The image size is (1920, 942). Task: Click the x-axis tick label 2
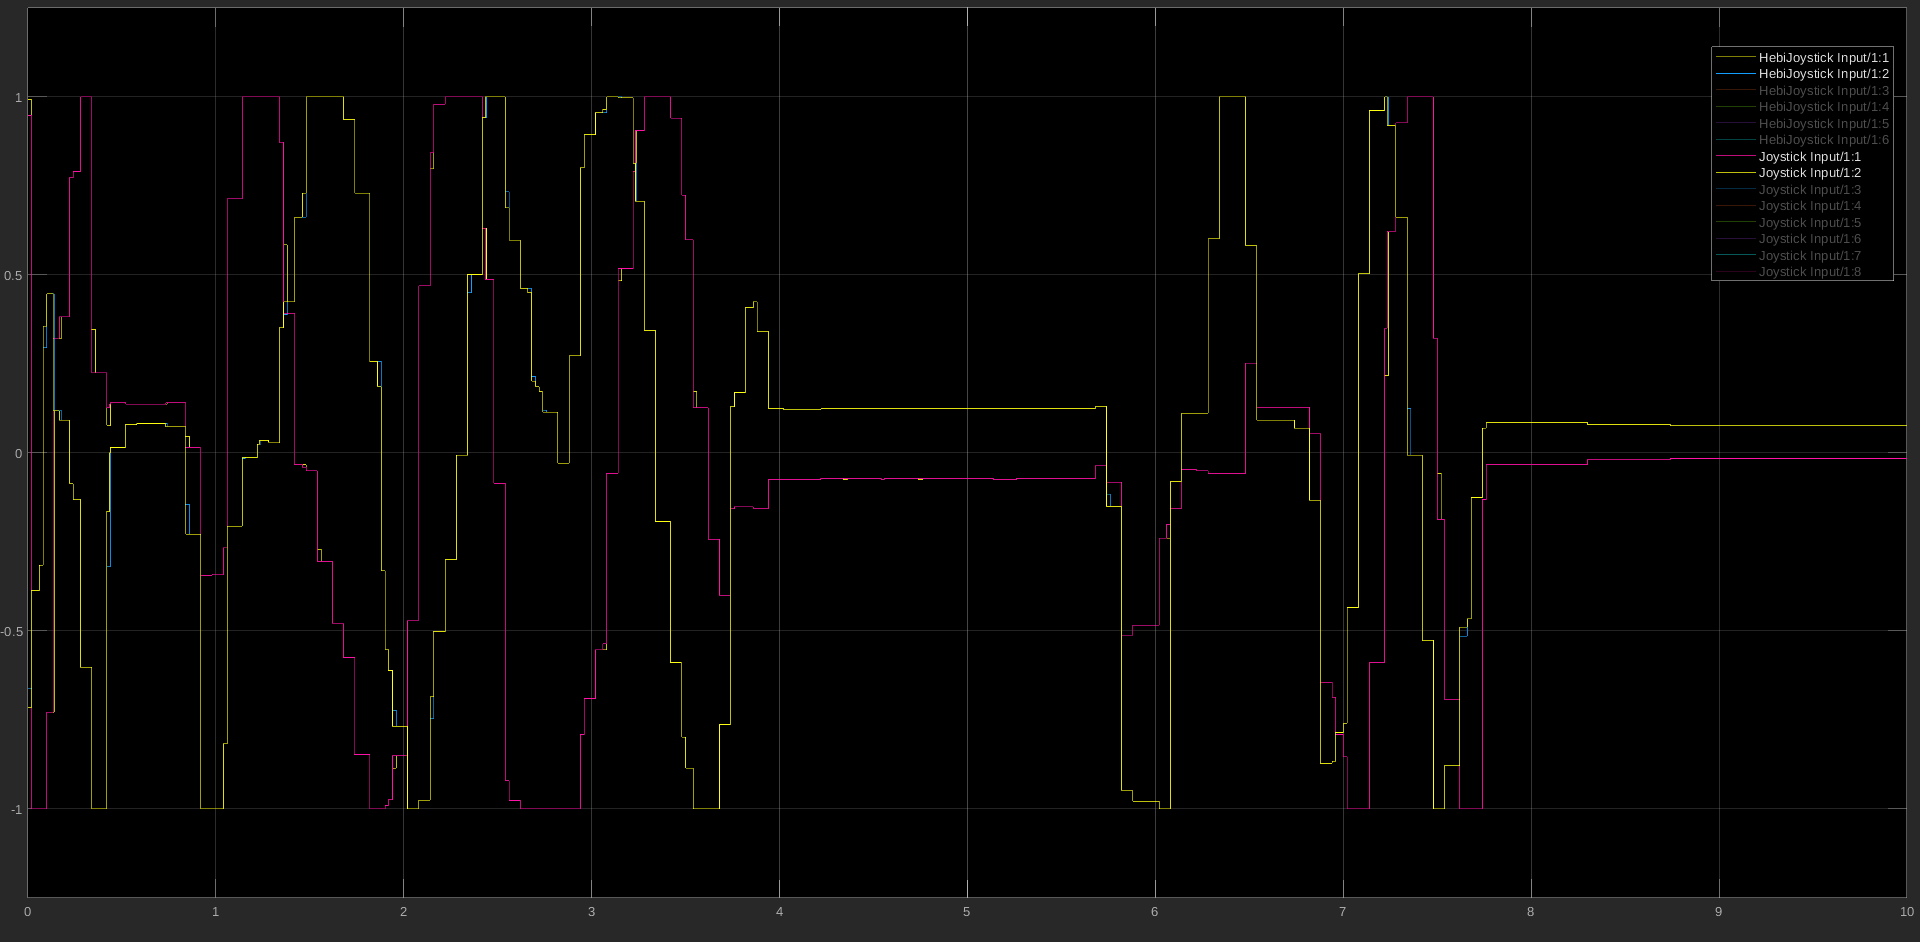(x=403, y=912)
